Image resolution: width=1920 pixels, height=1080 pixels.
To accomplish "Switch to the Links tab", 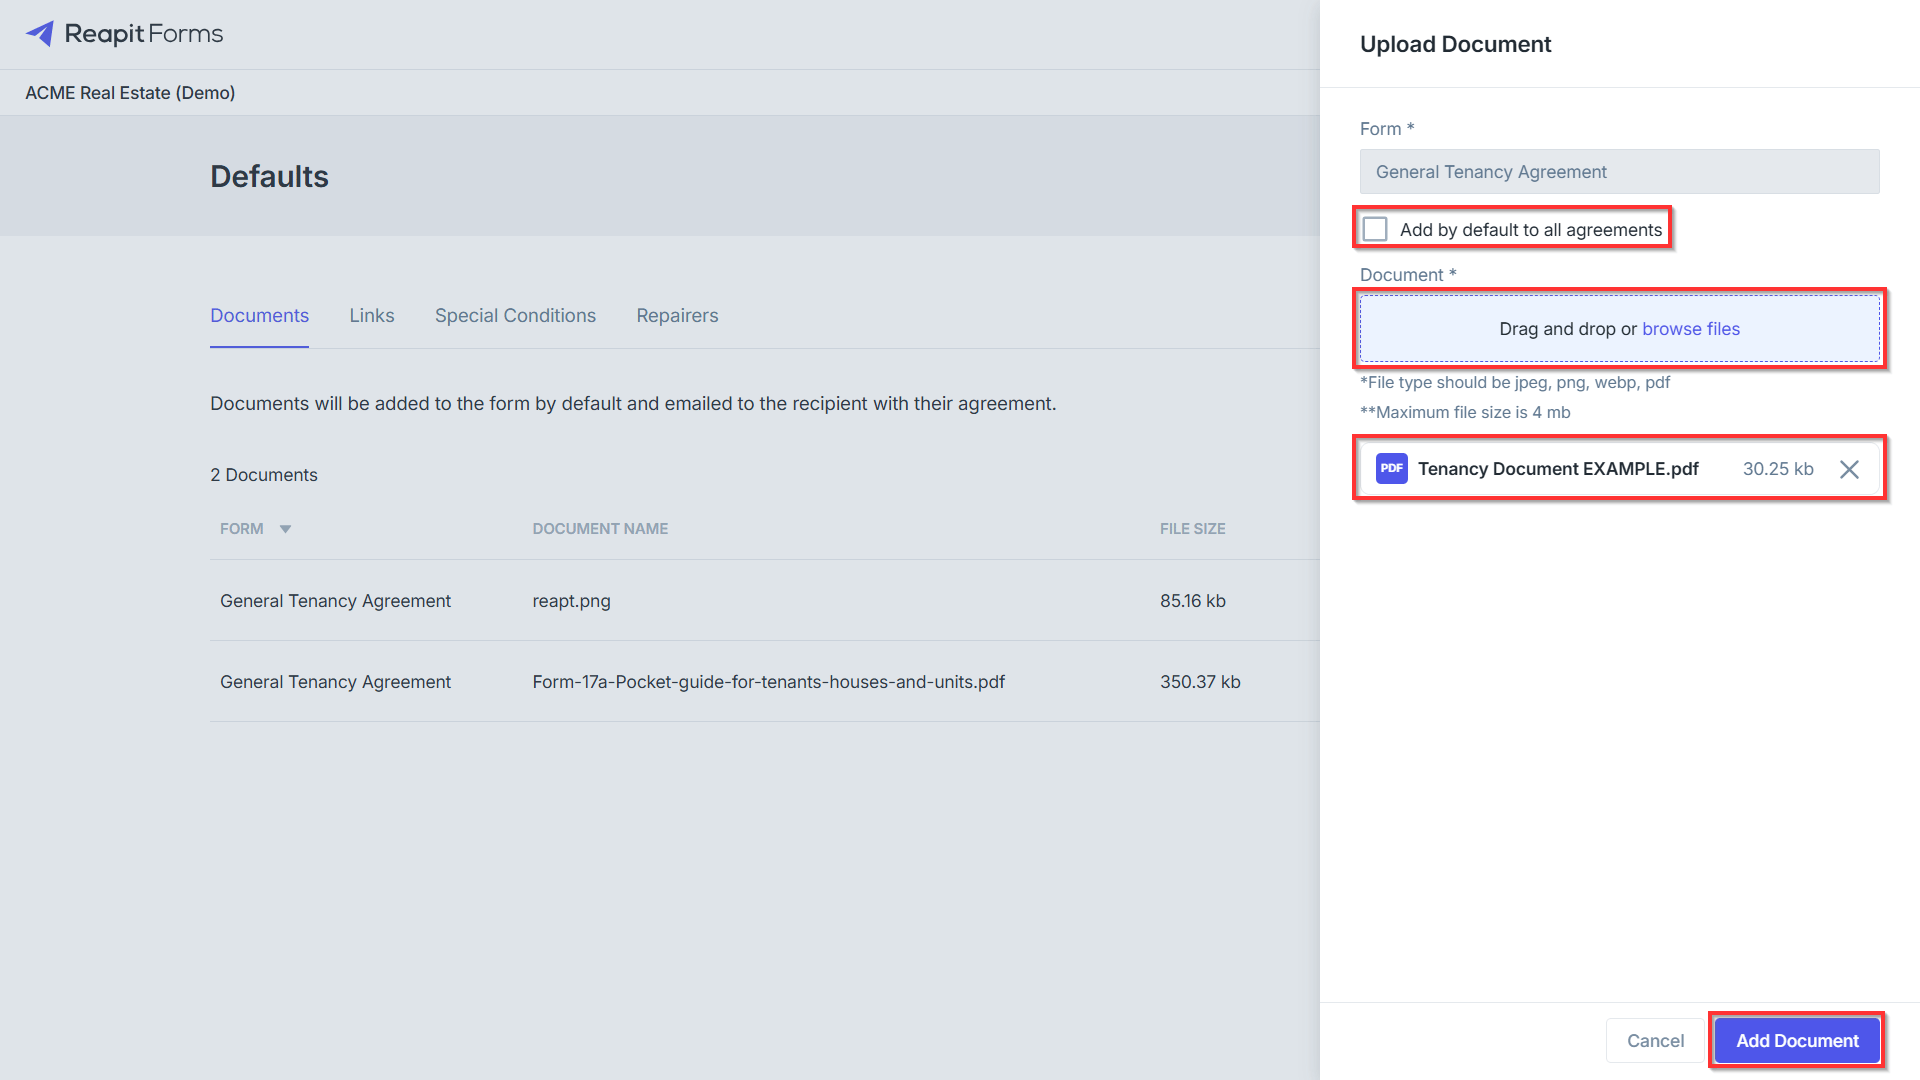I will (372, 316).
